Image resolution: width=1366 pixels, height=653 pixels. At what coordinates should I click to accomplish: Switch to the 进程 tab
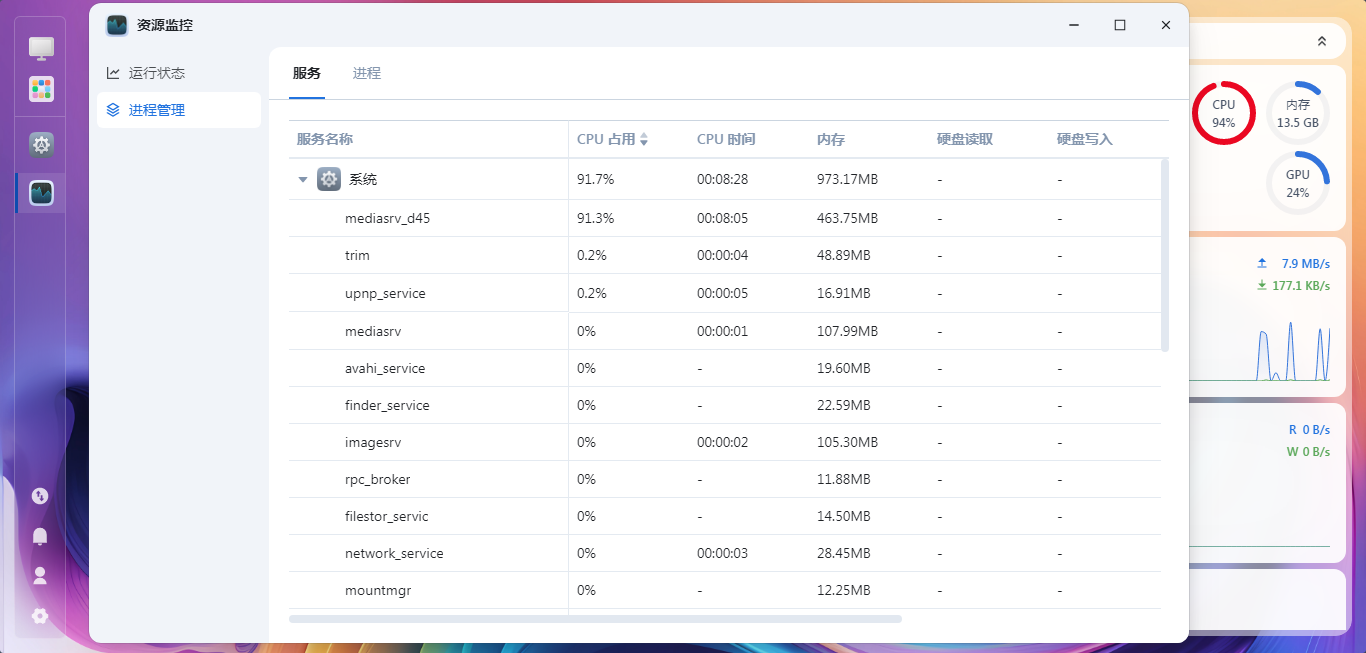coord(367,73)
